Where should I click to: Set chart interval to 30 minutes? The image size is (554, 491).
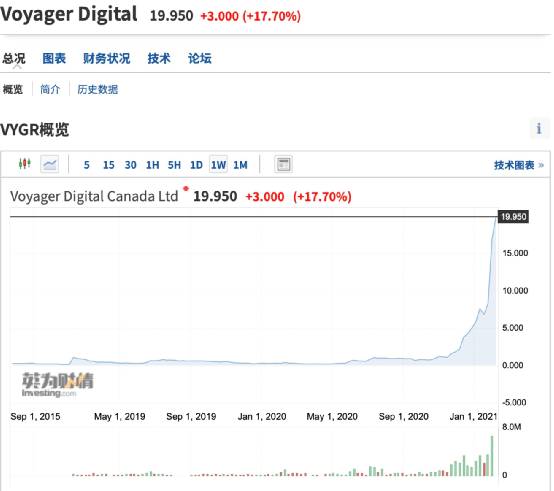[130, 165]
